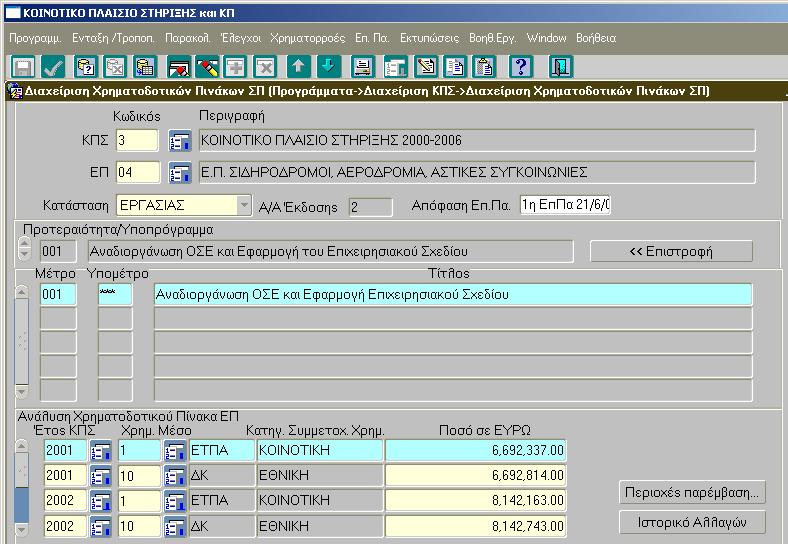
Task: Open the list of values beside ΚΠΣ code
Action: [x=180, y=141]
